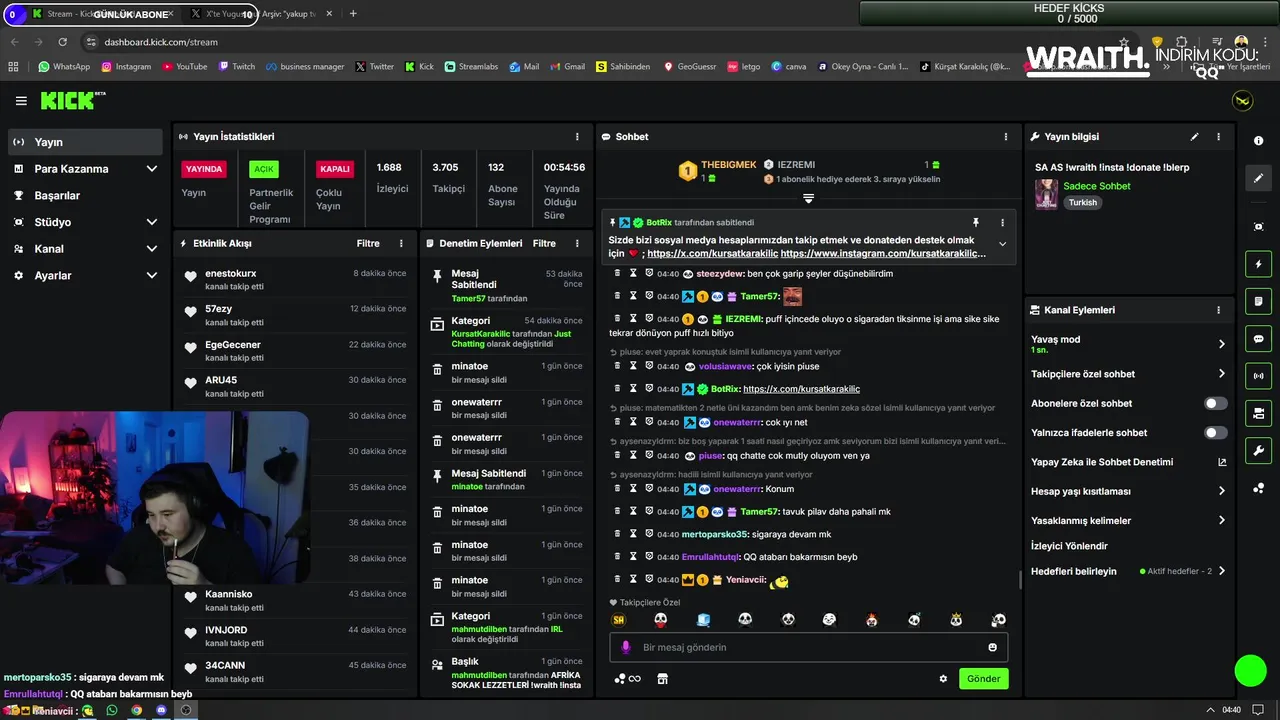Open the Streamlabs bookmark

click(x=471, y=67)
